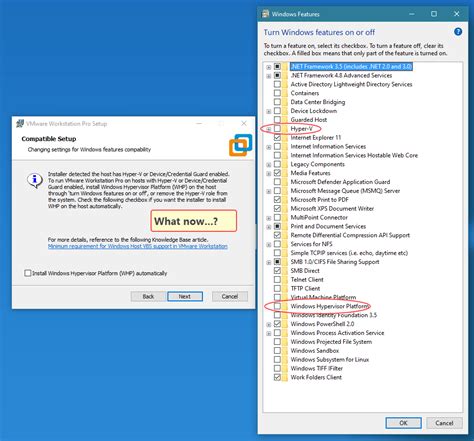Image resolution: width=474 pixels, height=441 pixels.
Task: Click the Windows Features title bar icon
Action: click(x=265, y=14)
